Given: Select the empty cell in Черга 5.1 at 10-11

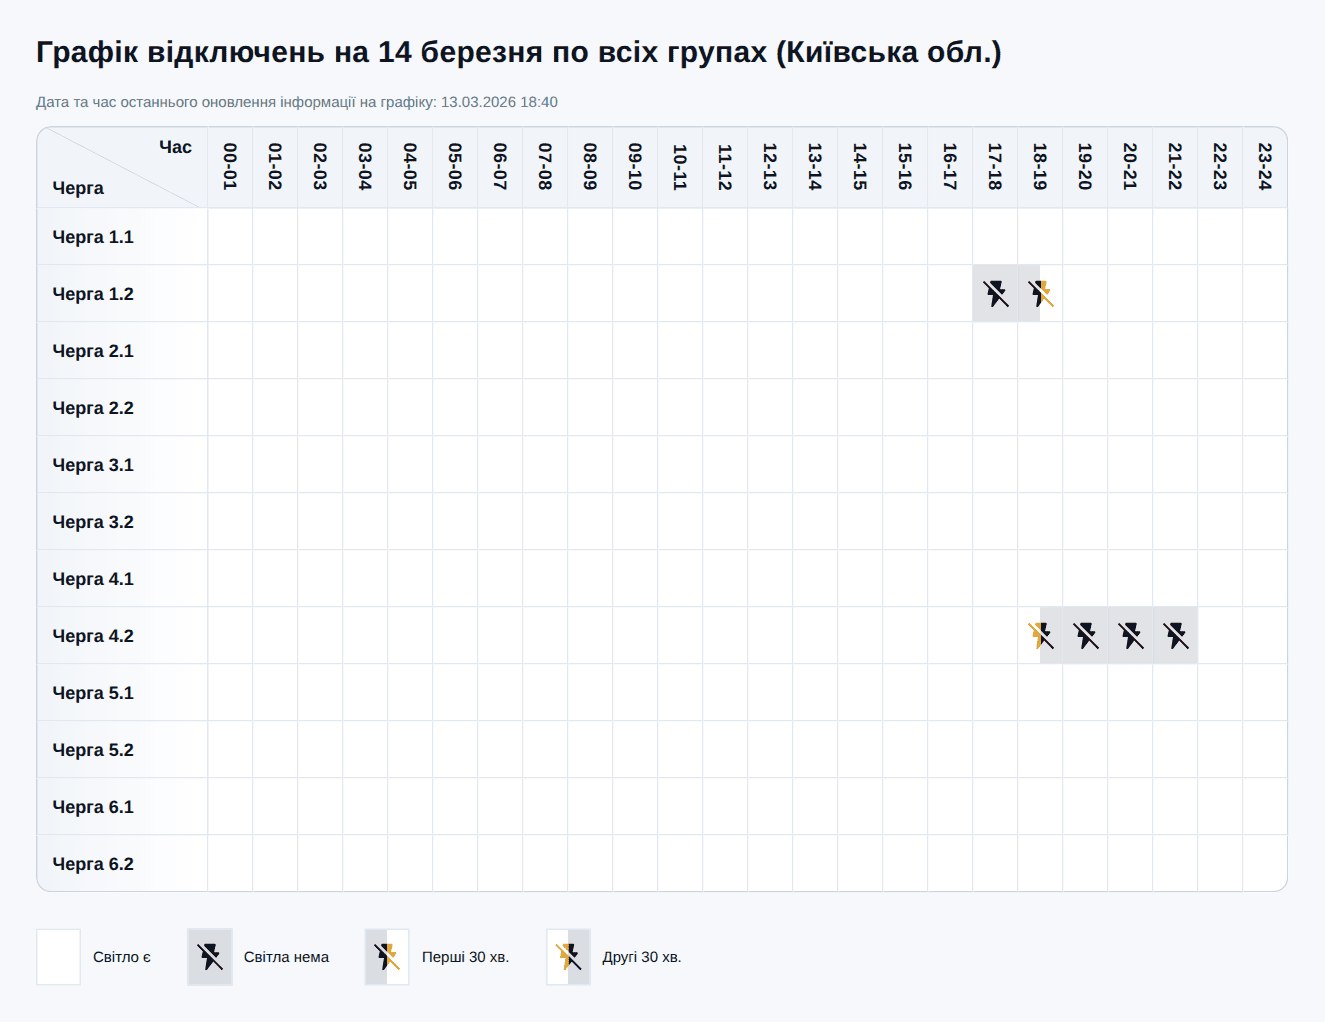Looking at the screenshot, I should pos(679,692).
